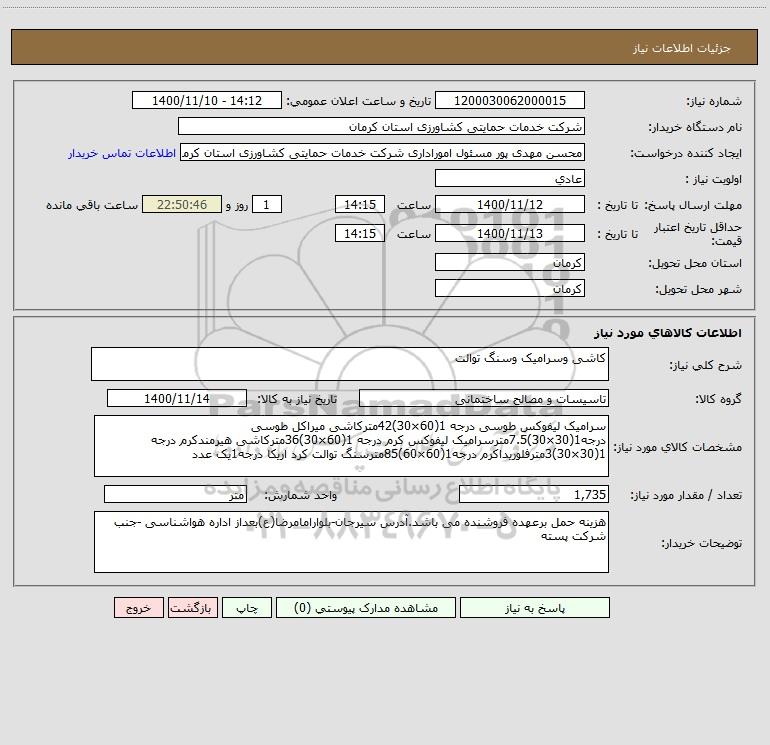
Task: Click توضیحات خریدار text area
Action: (x=351, y=542)
